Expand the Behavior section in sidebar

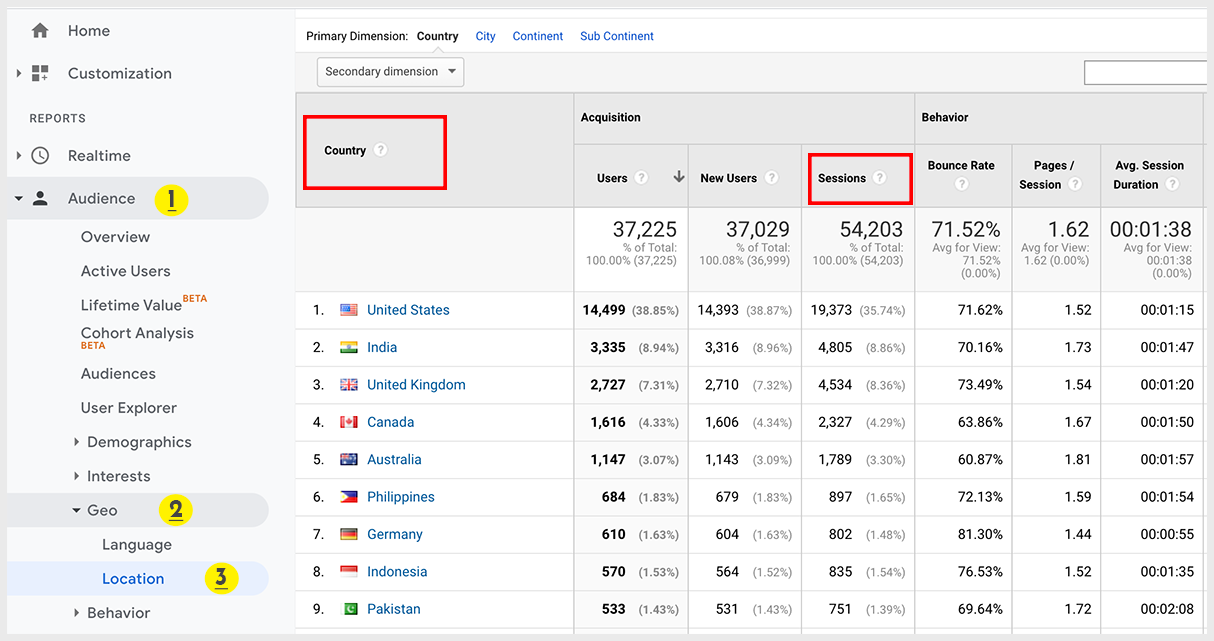(x=78, y=613)
